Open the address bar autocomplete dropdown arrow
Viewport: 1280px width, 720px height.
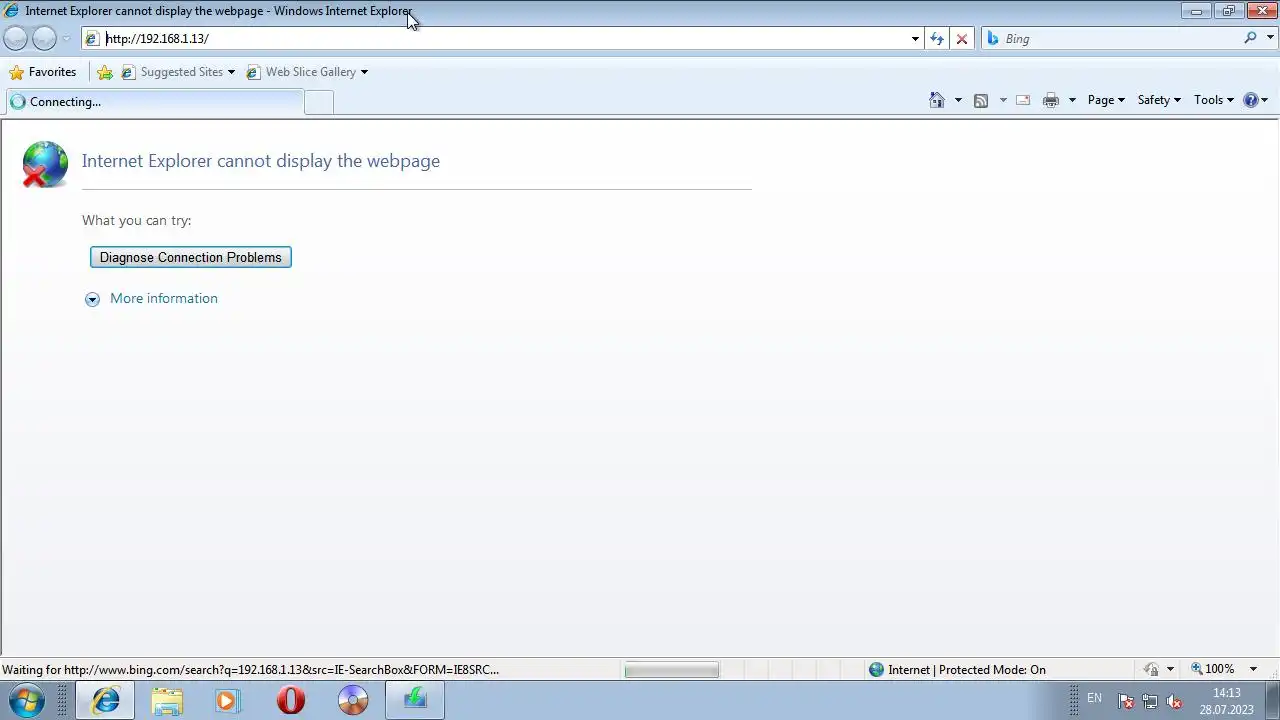click(915, 39)
